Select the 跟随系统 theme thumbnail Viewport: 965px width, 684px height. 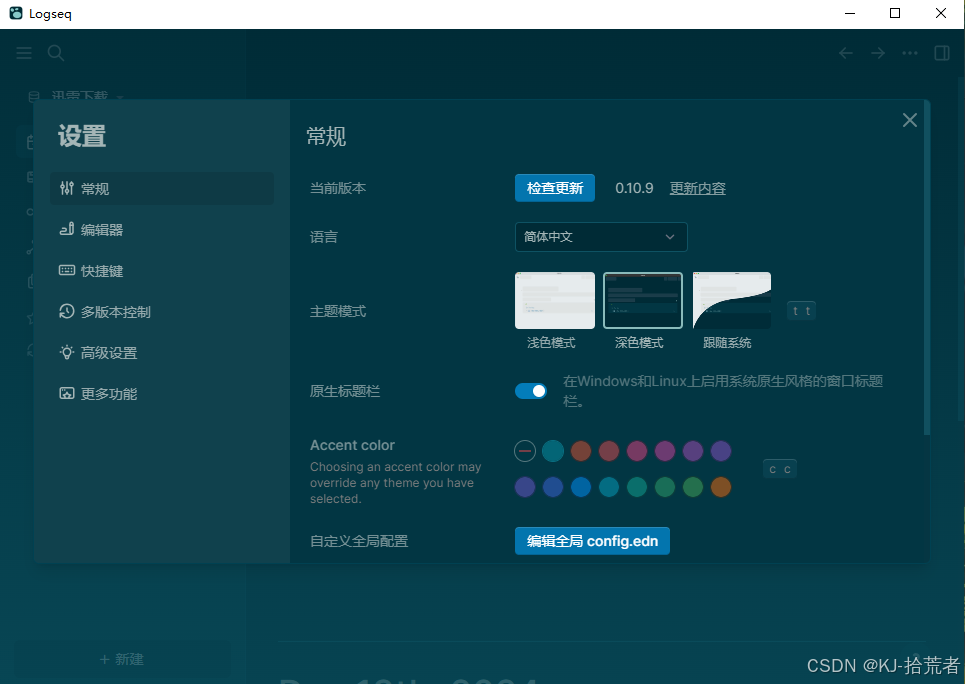[731, 300]
